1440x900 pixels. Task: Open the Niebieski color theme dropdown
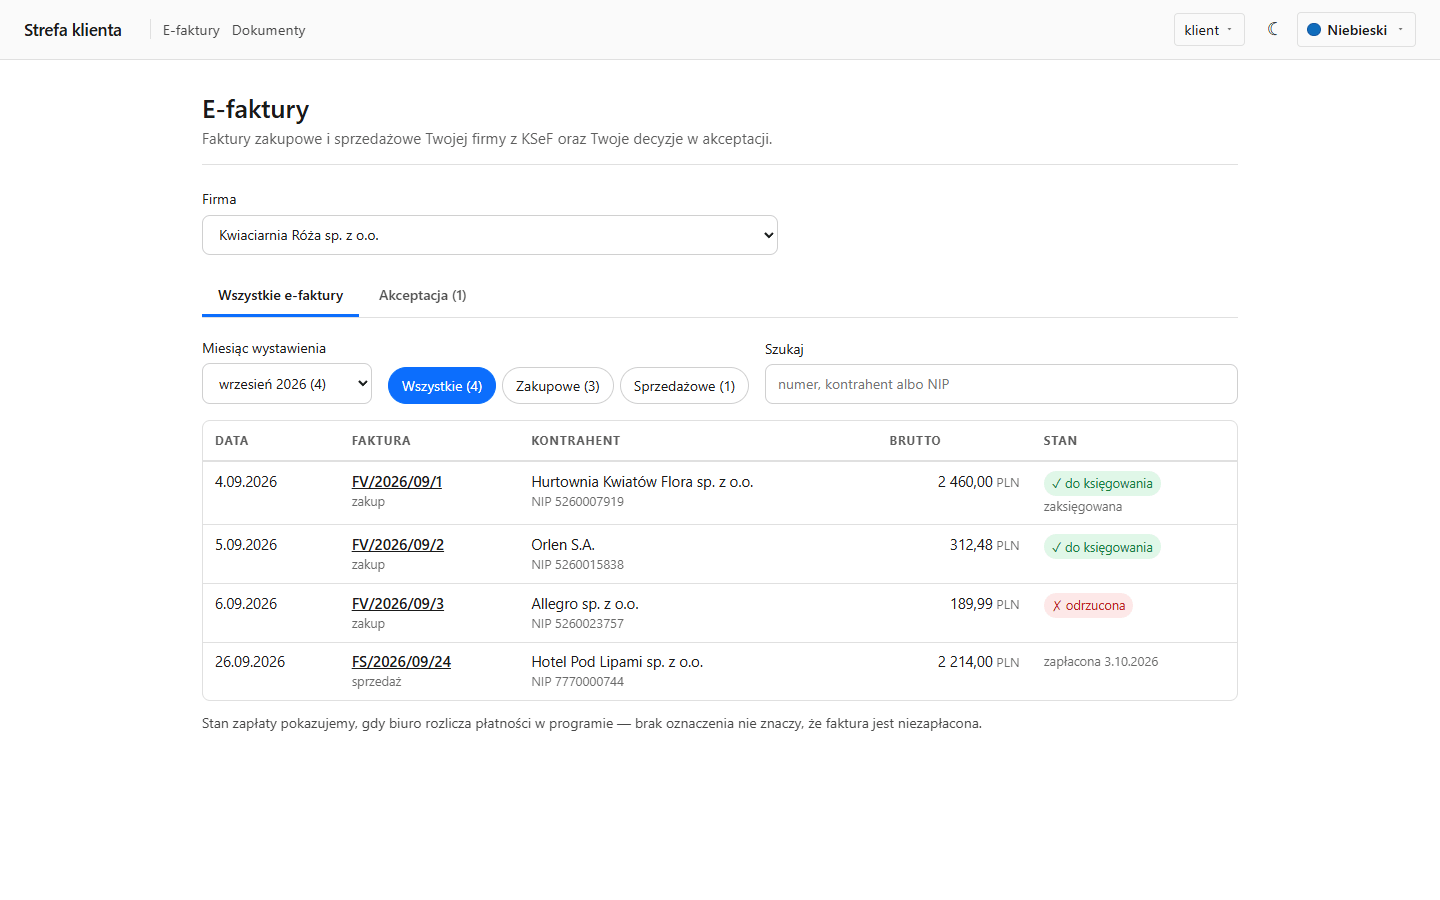[1356, 30]
